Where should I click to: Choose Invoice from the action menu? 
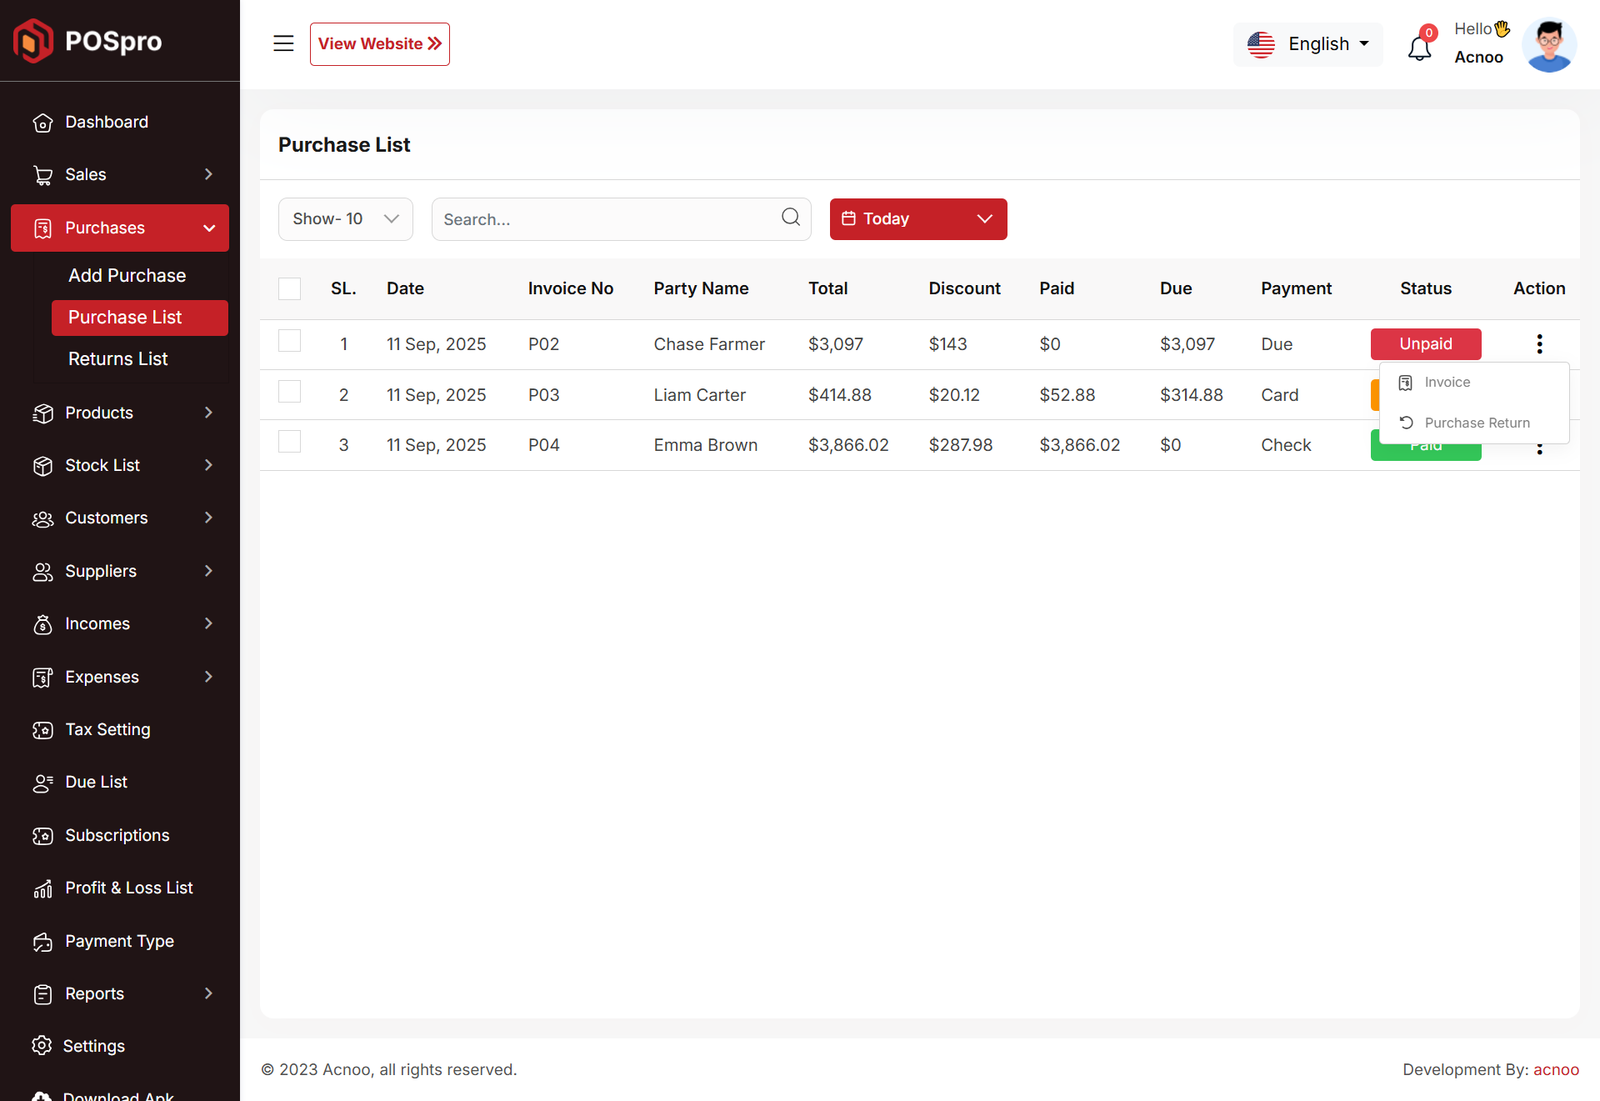(1446, 382)
